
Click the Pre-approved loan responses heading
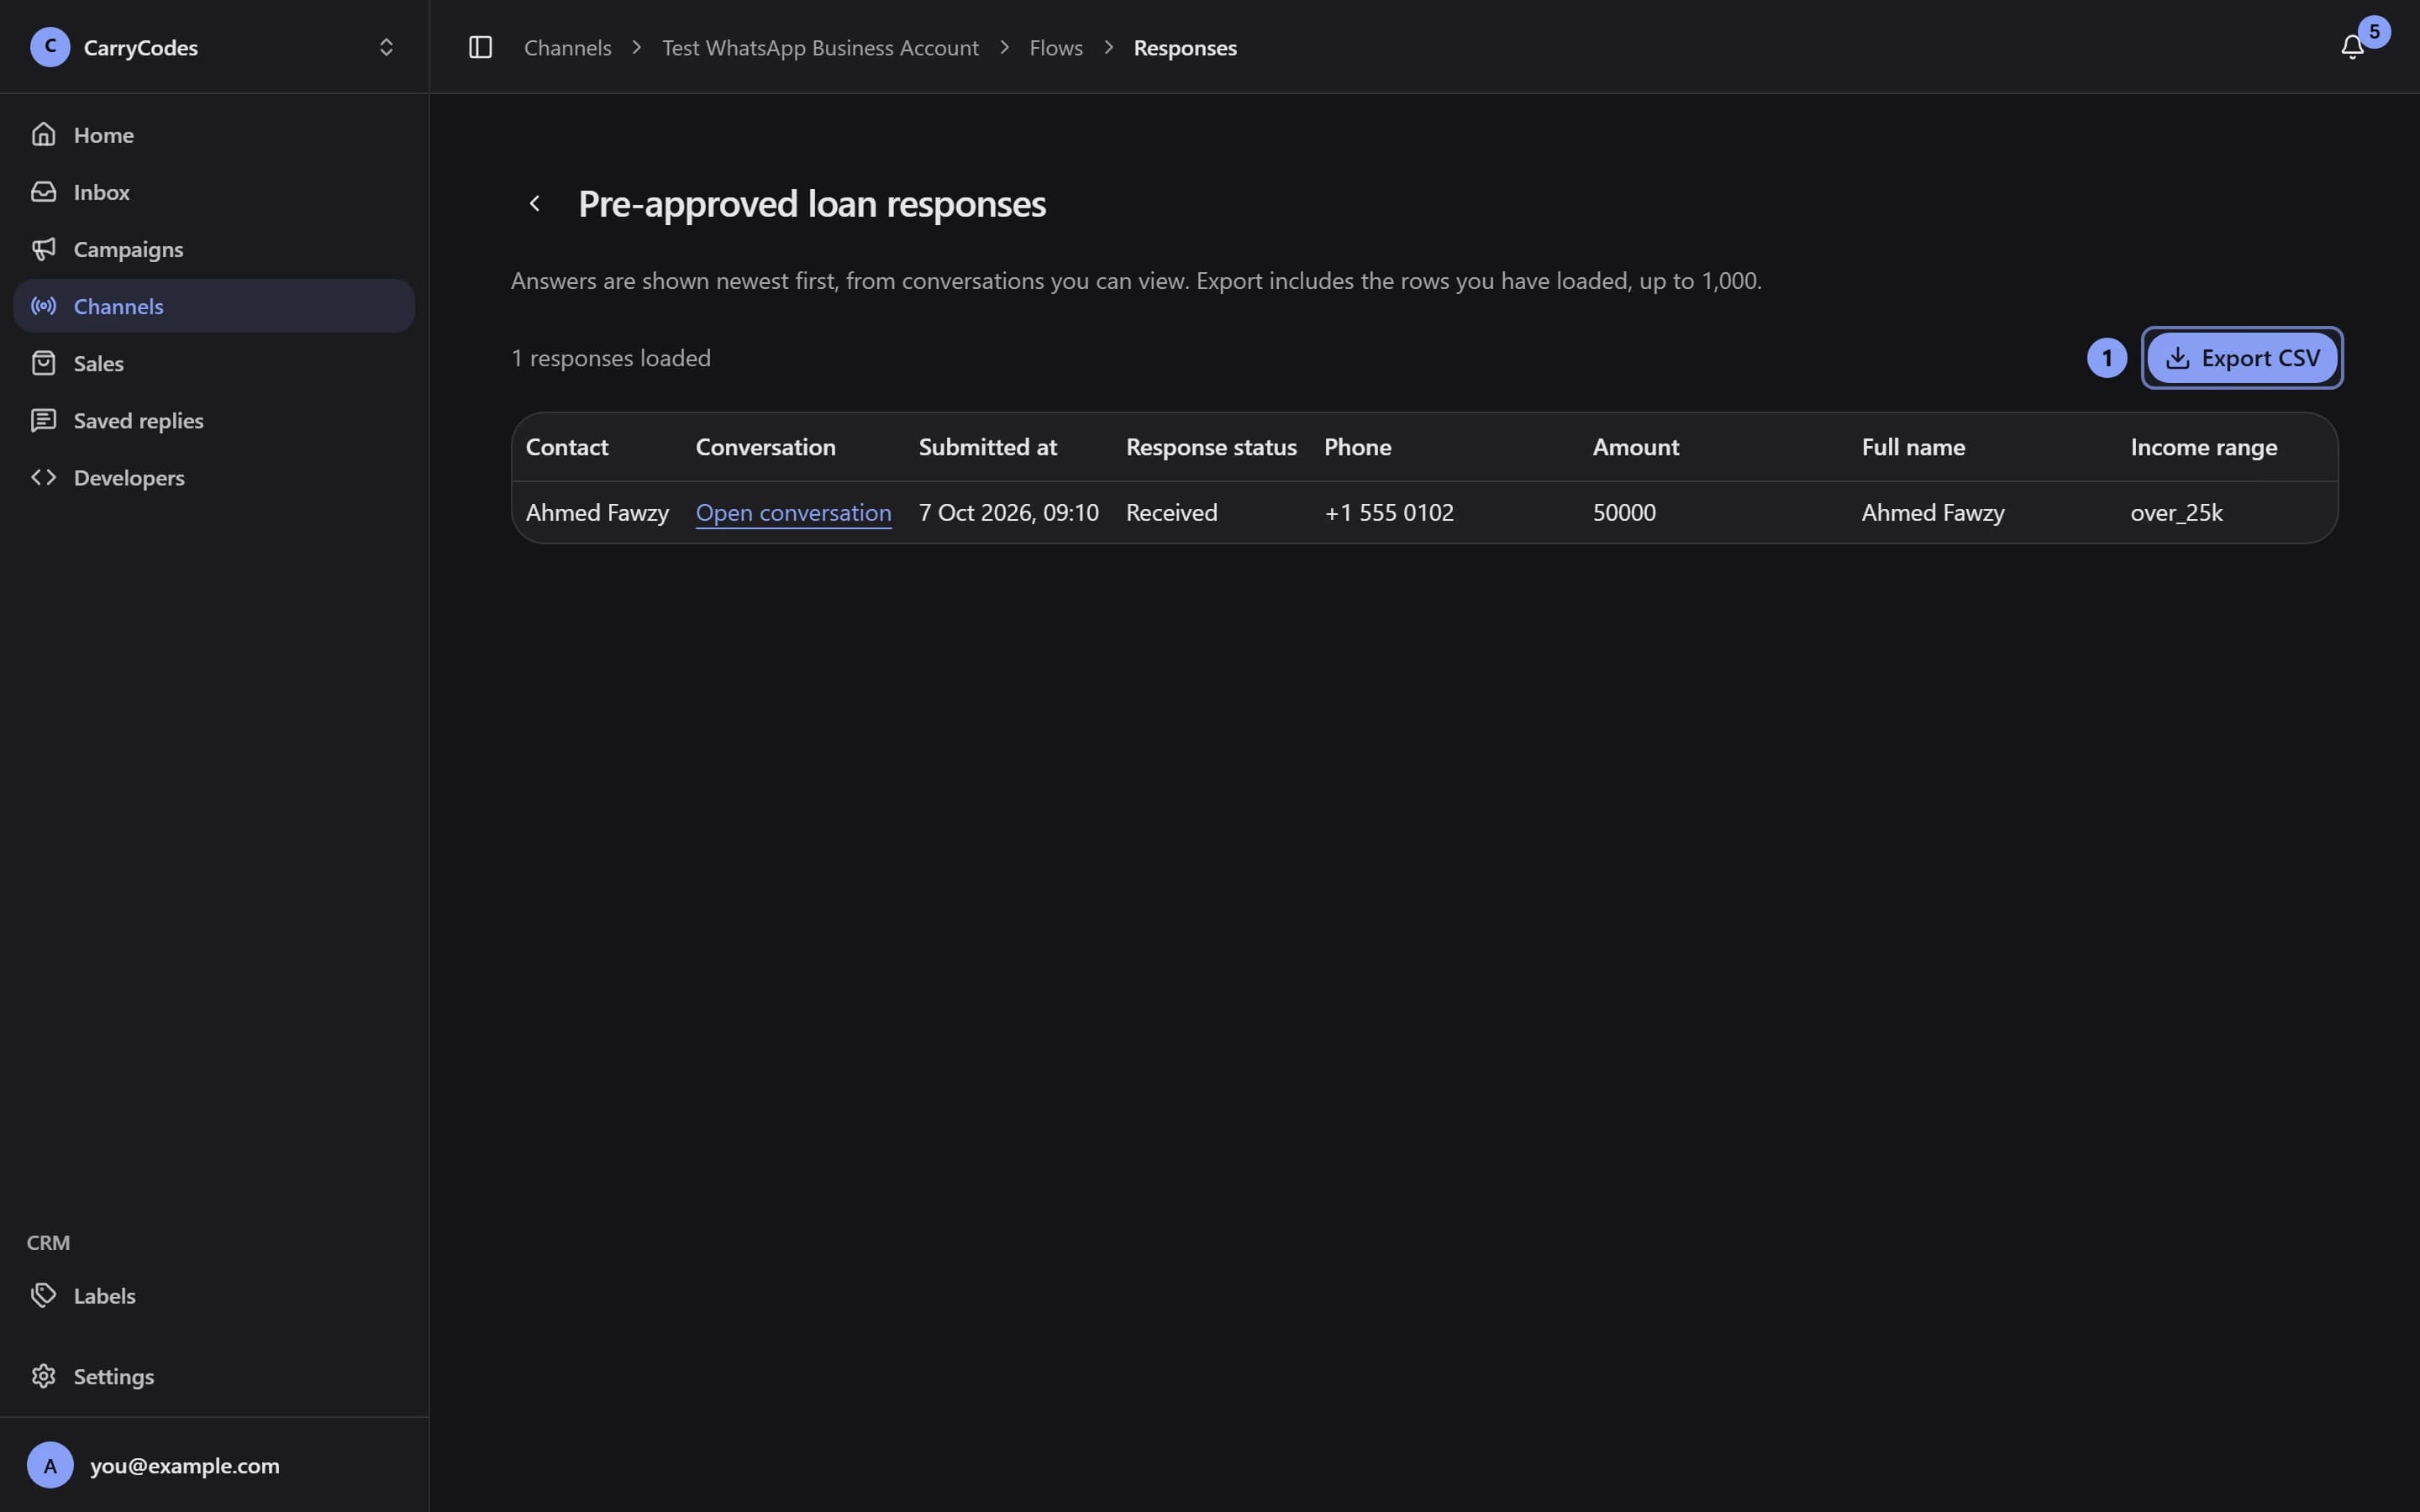(x=812, y=203)
